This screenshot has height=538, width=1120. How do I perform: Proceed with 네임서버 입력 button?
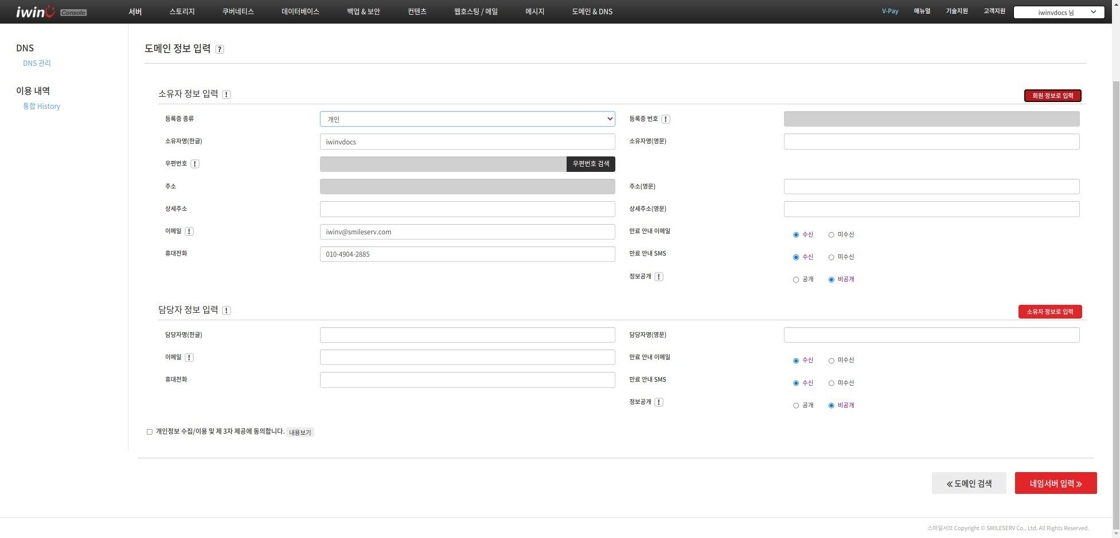(x=1056, y=483)
